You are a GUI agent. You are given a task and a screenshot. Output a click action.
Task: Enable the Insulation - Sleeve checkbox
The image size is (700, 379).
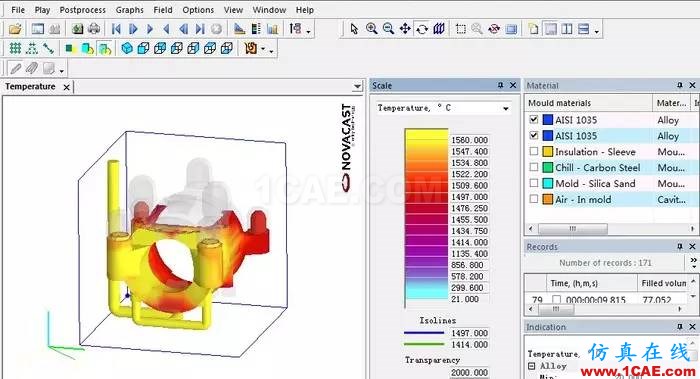[x=534, y=151]
